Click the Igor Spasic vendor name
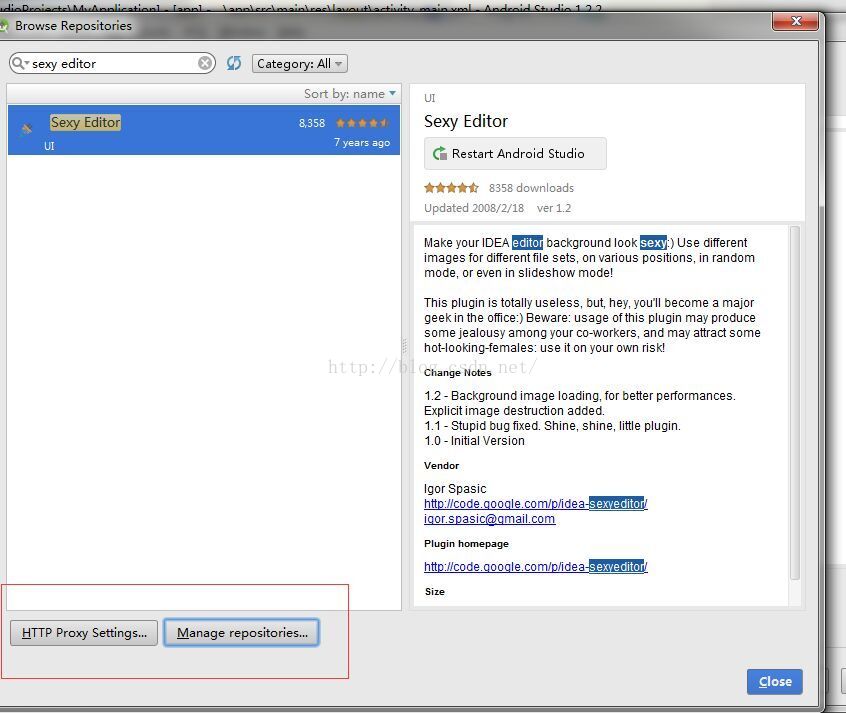 [x=455, y=488]
